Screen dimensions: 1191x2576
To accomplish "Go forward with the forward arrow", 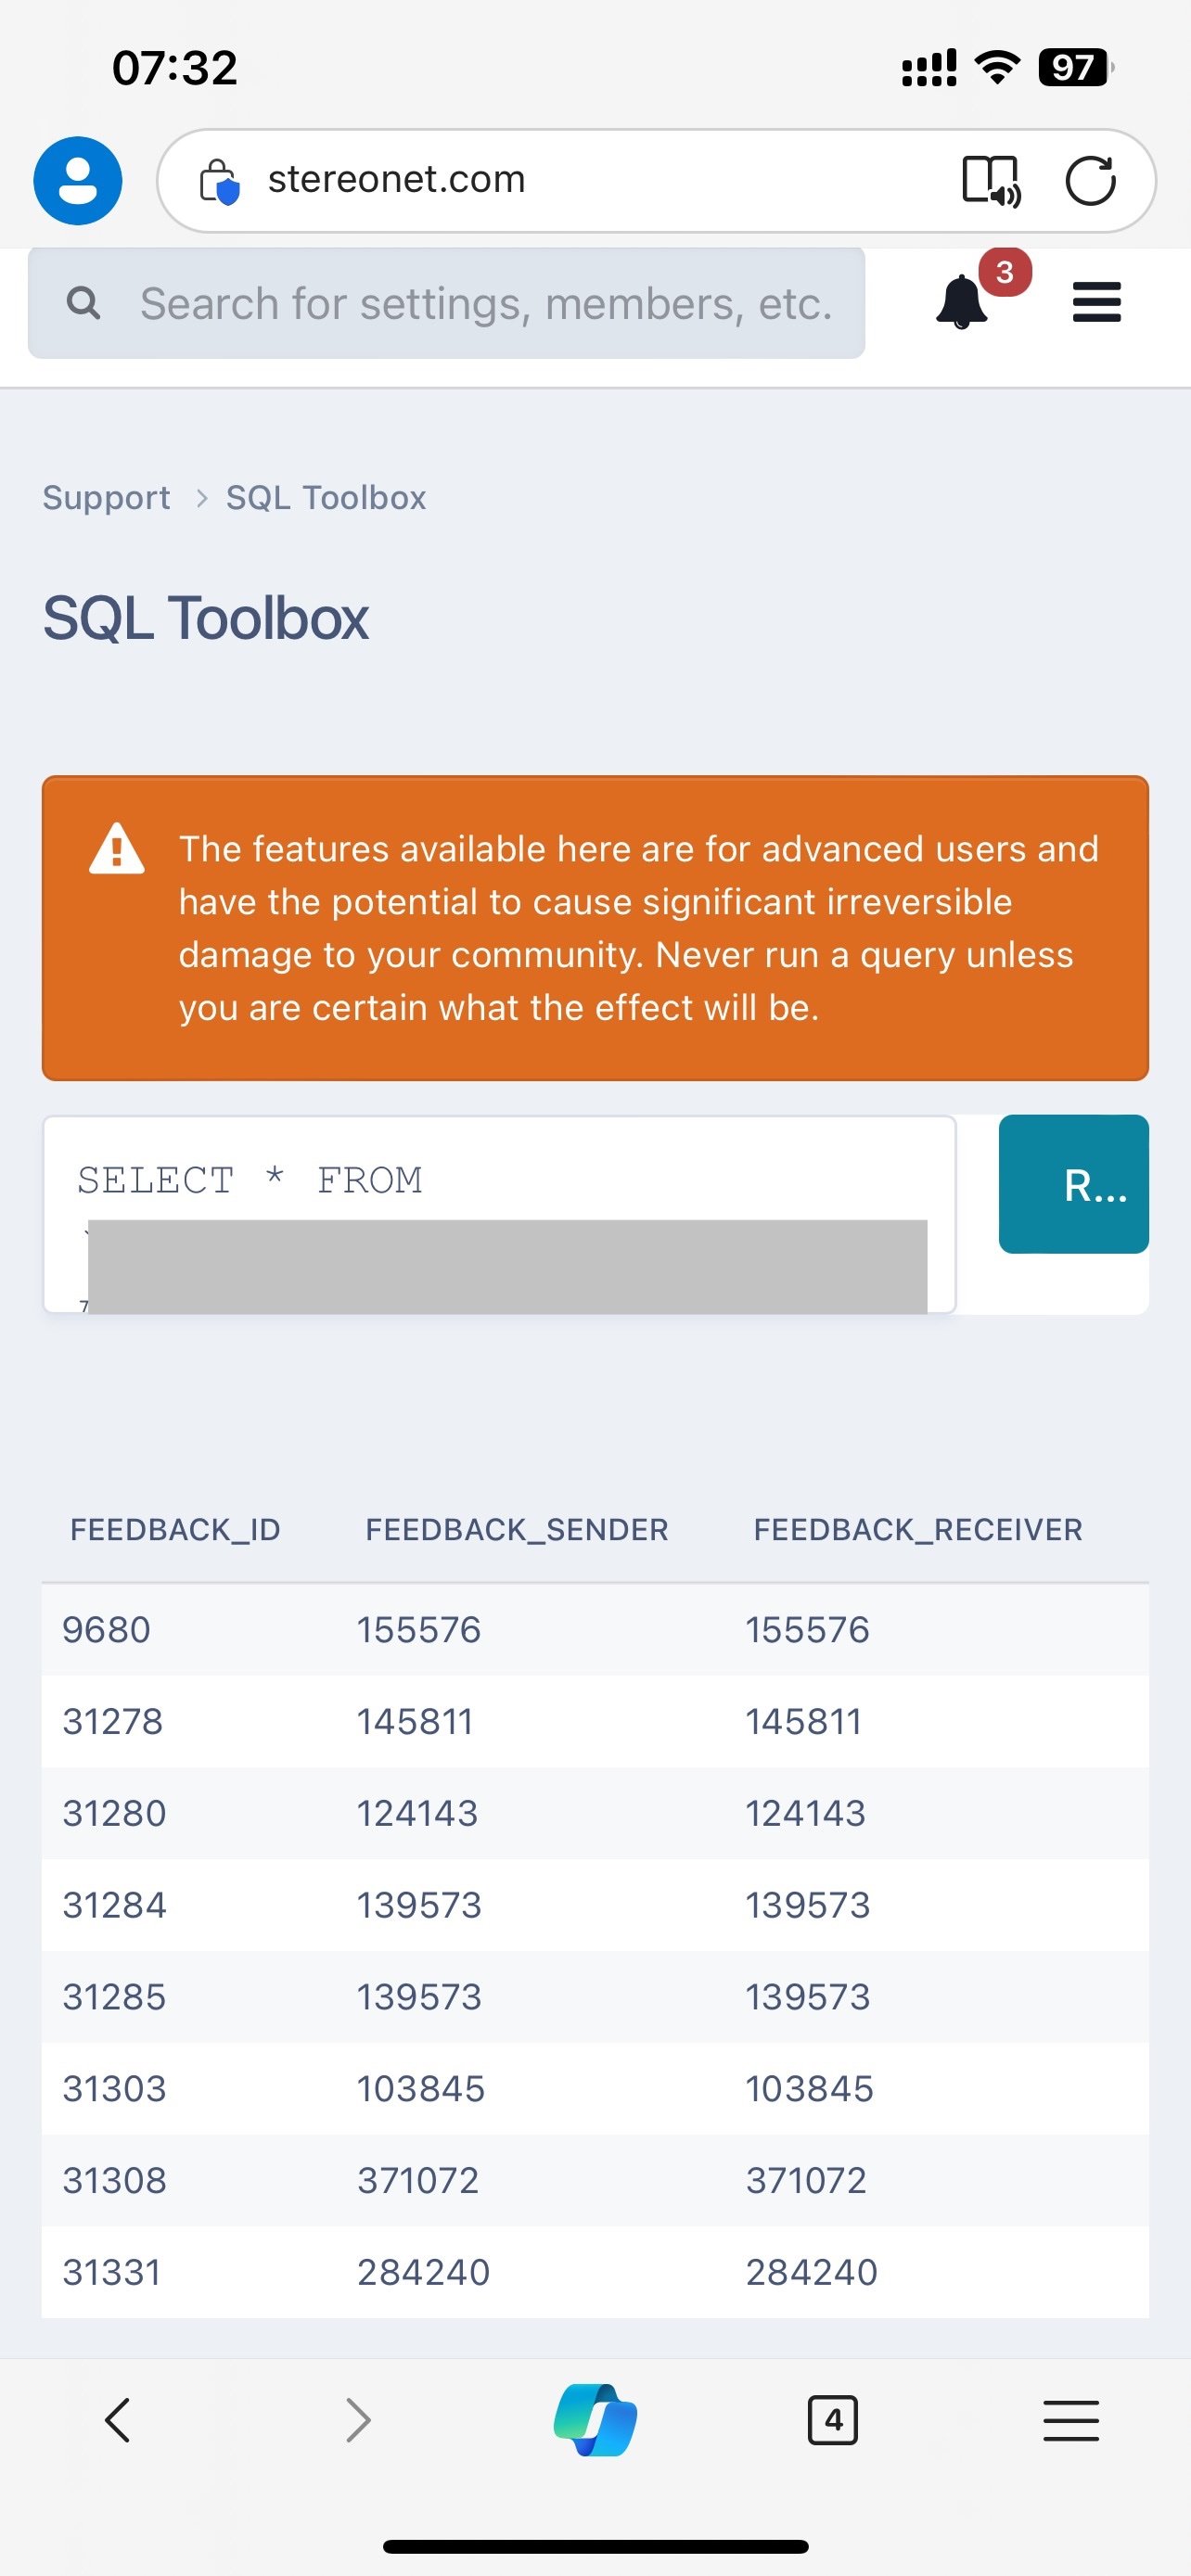I will [357, 2420].
